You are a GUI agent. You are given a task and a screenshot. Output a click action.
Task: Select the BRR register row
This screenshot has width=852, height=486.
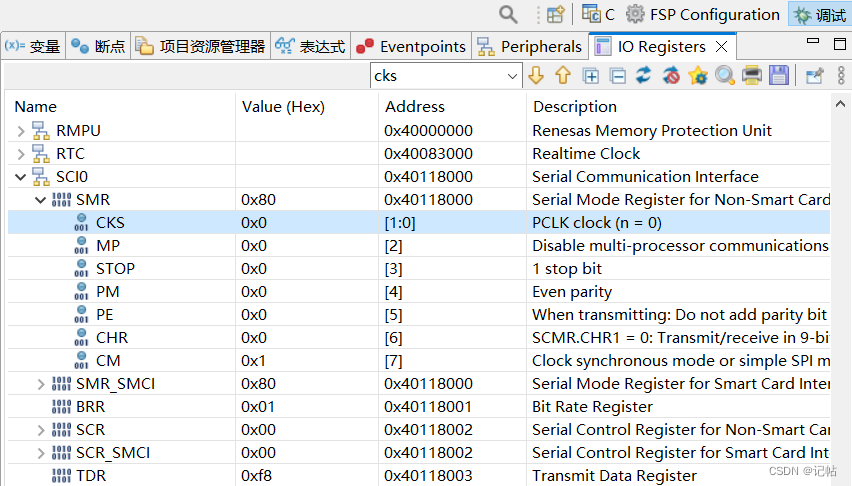tap(90, 407)
